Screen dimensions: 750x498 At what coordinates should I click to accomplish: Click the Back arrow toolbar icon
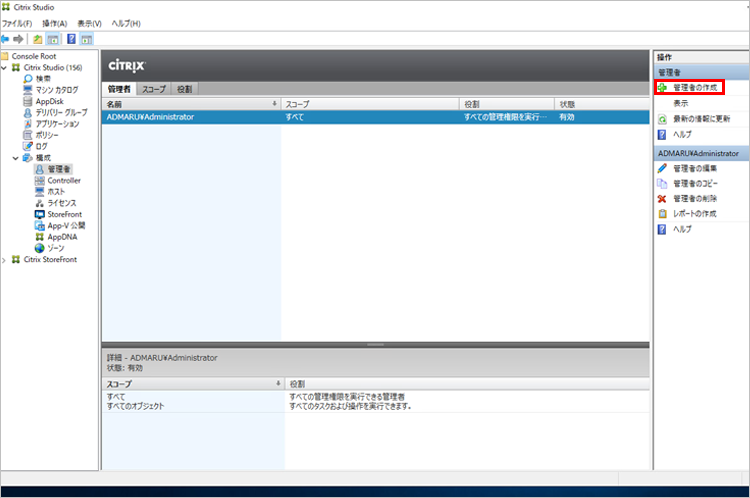(x=5, y=39)
